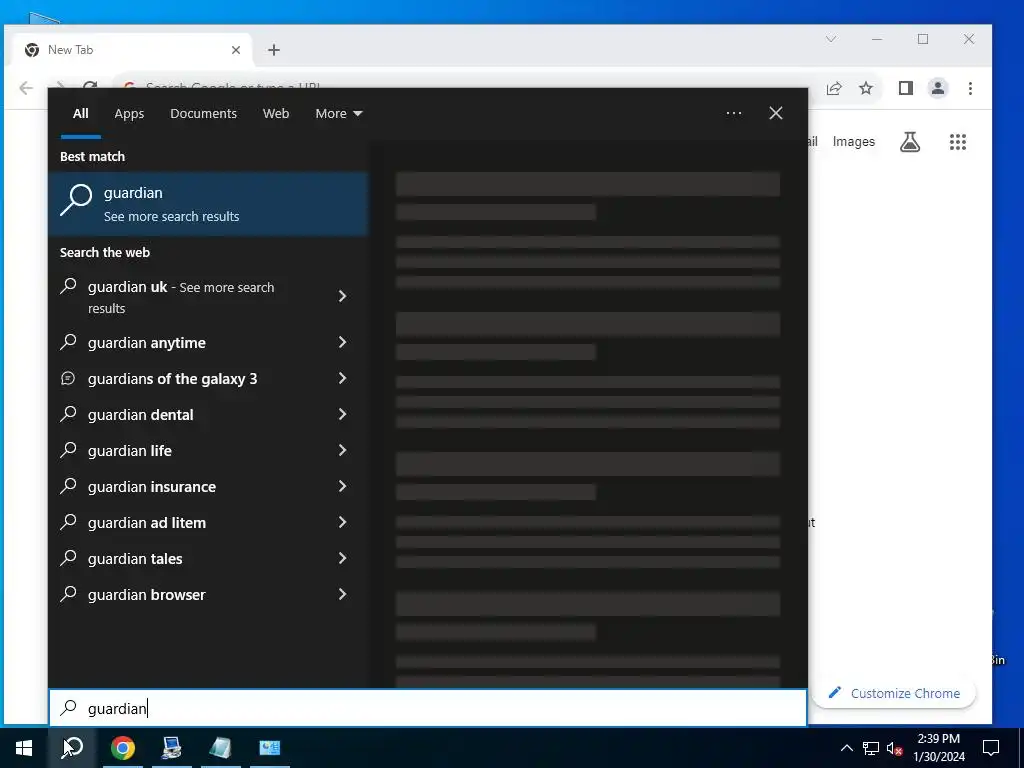Open a new Chrome tab with plus
The width and height of the screenshot is (1024, 768).
click(x=274, y=50)
